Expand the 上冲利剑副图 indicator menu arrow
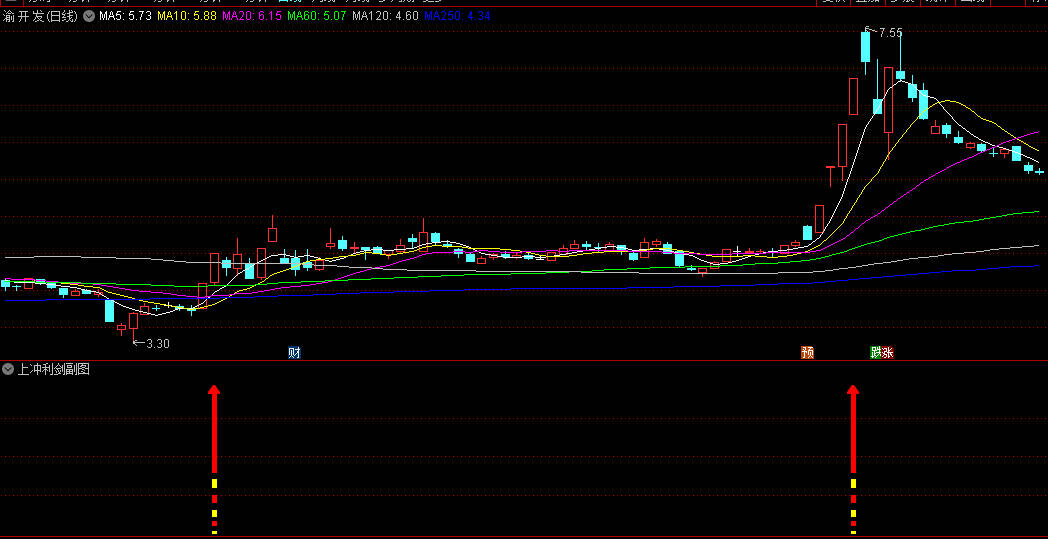 pyautogui.click(x=8, y=369)
